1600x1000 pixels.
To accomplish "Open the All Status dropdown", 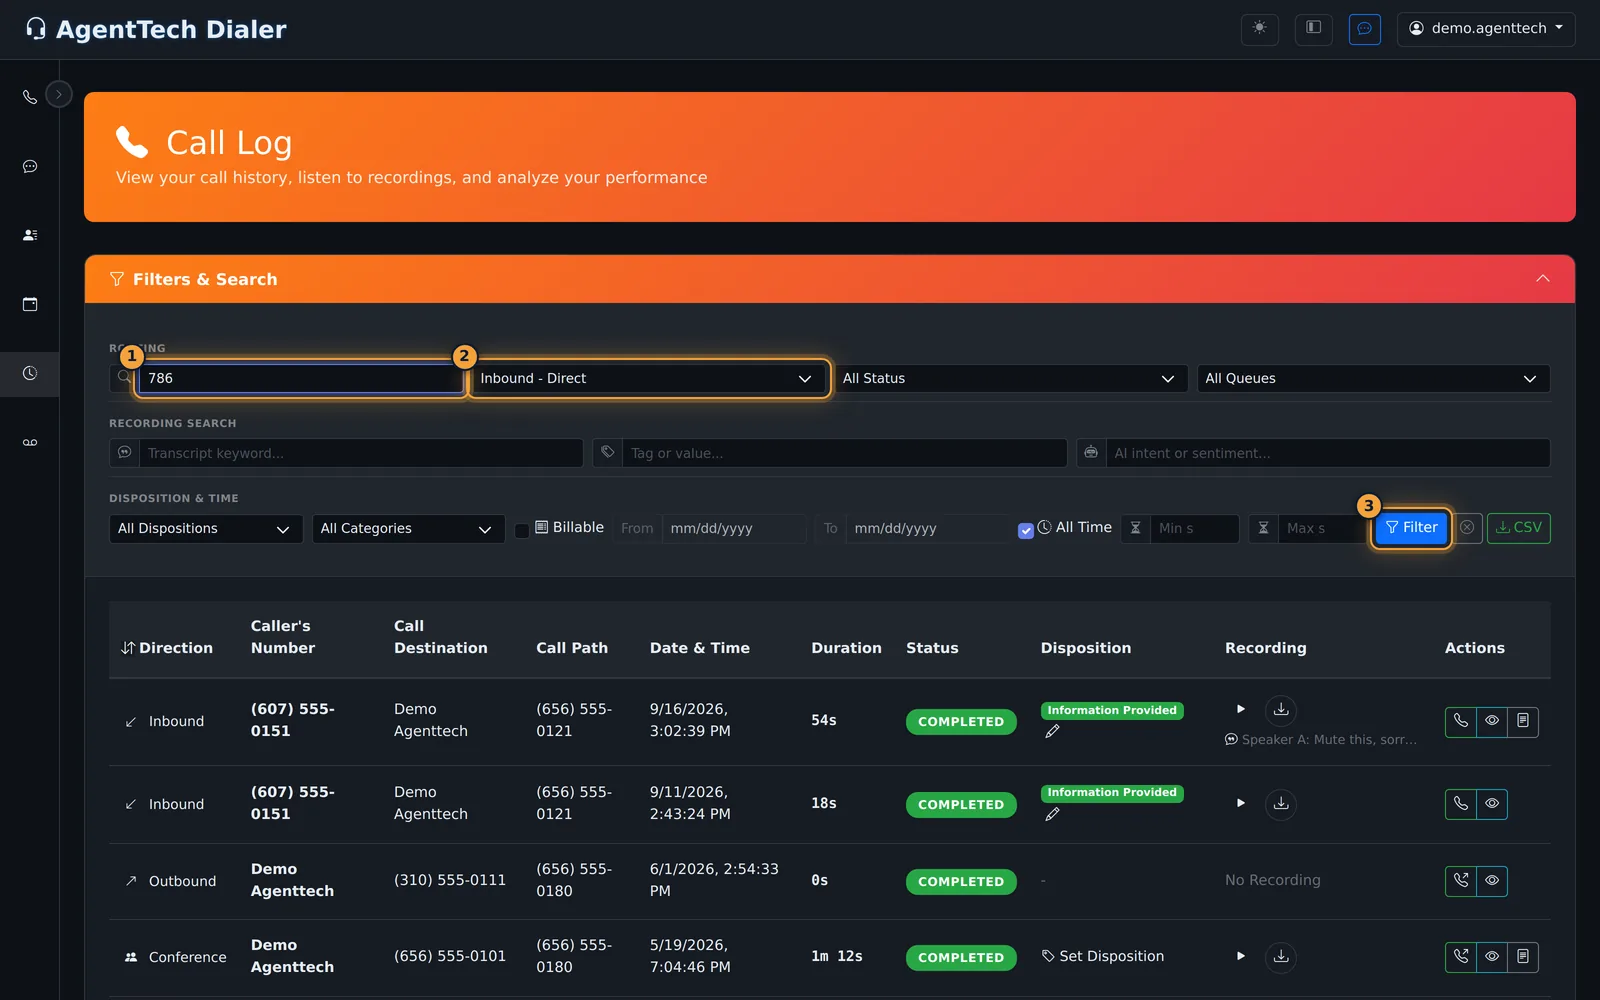I will [x=1011, y=378].
